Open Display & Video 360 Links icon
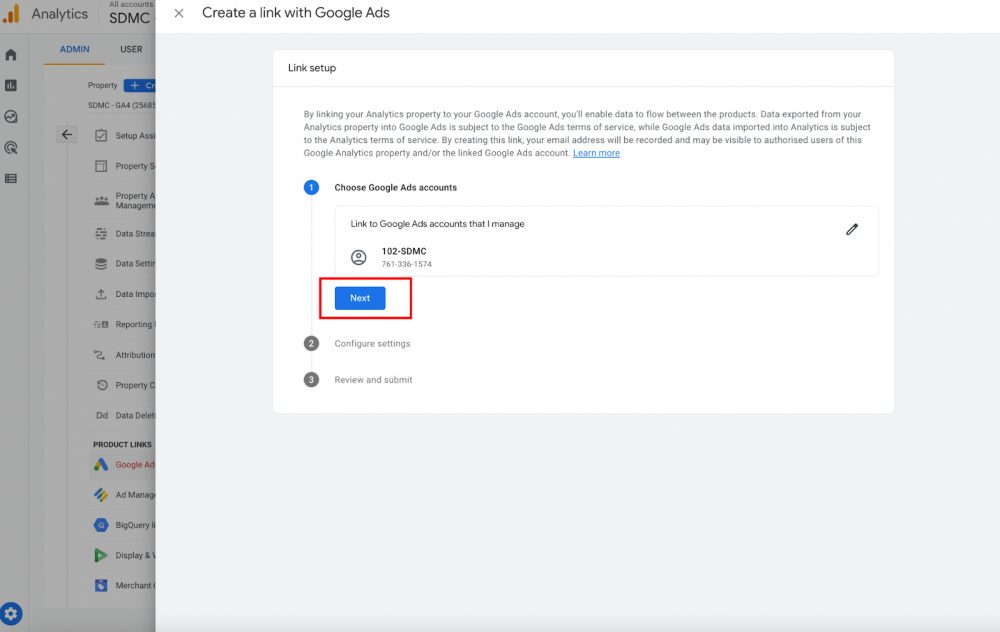Screen dimensions: 1000x632 coord(101,555)
